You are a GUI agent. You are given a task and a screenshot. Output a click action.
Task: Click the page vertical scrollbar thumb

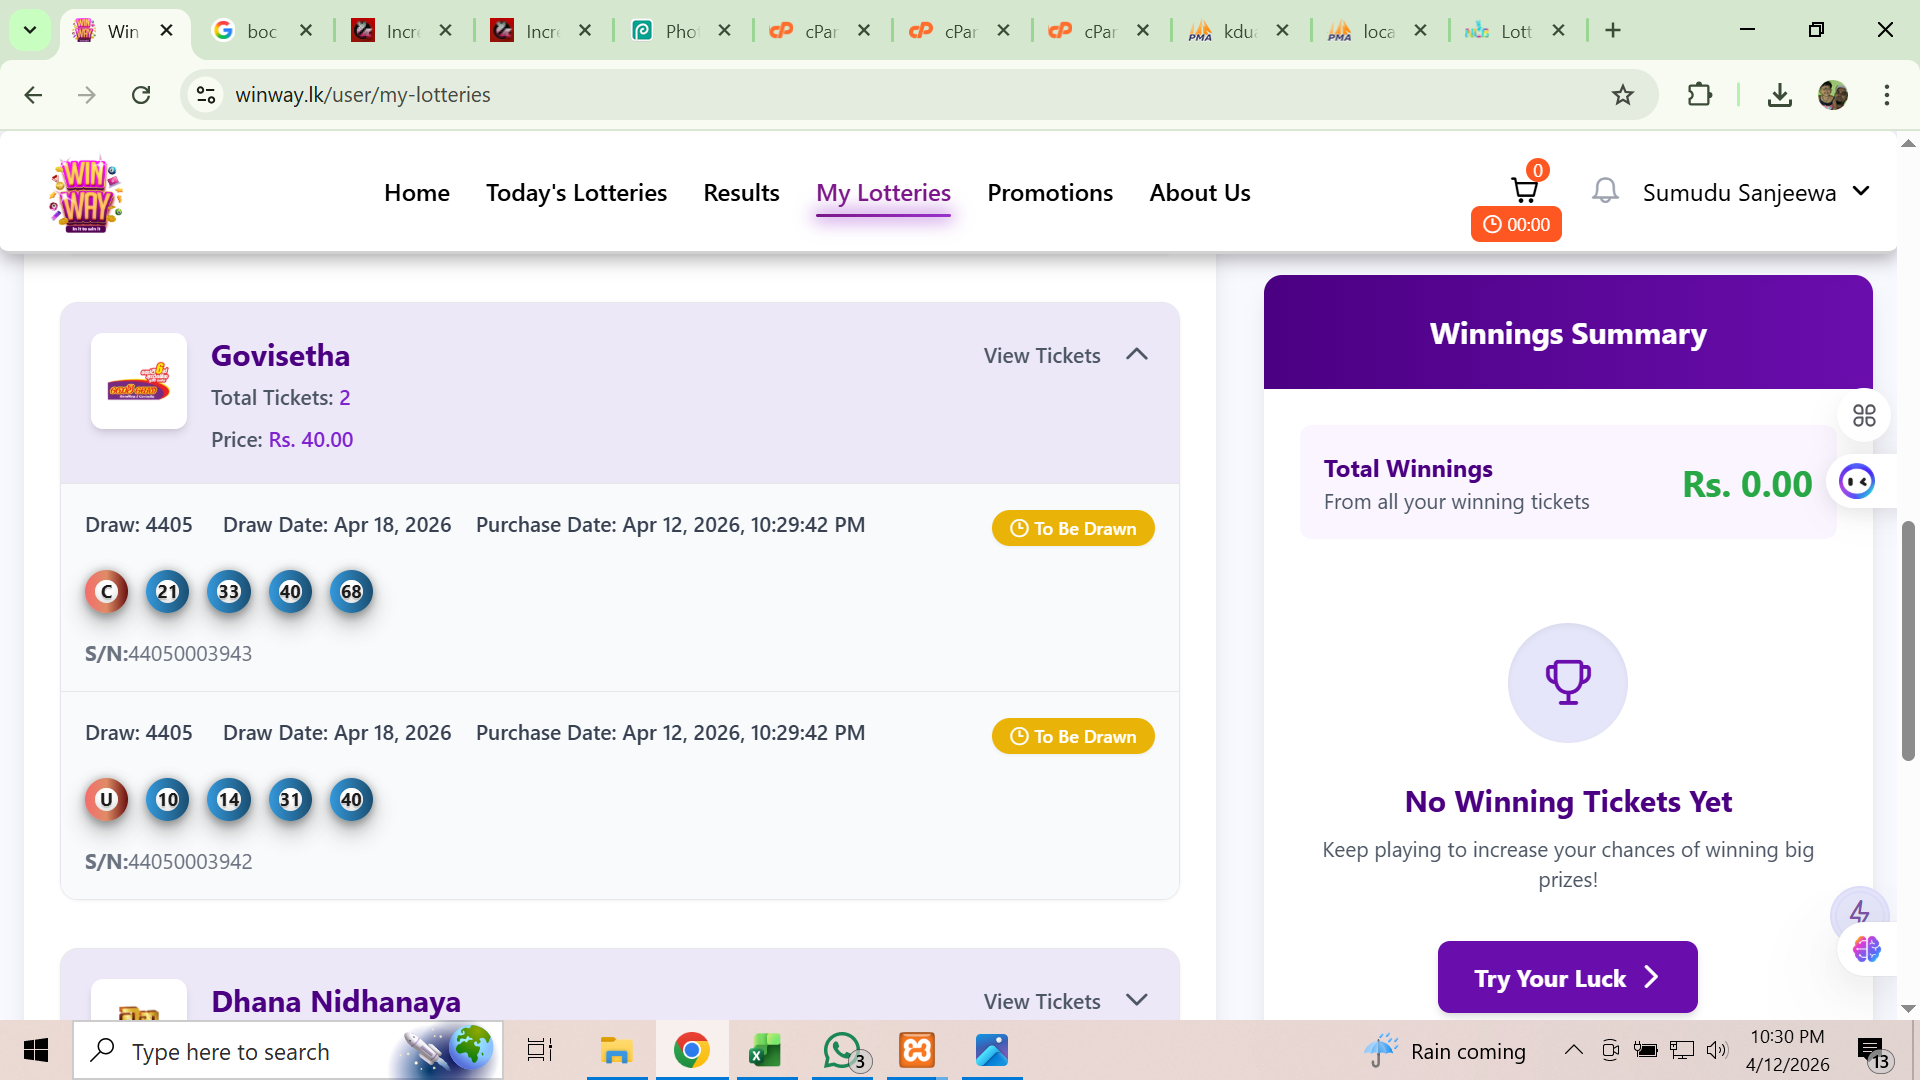coord(1908,640)
